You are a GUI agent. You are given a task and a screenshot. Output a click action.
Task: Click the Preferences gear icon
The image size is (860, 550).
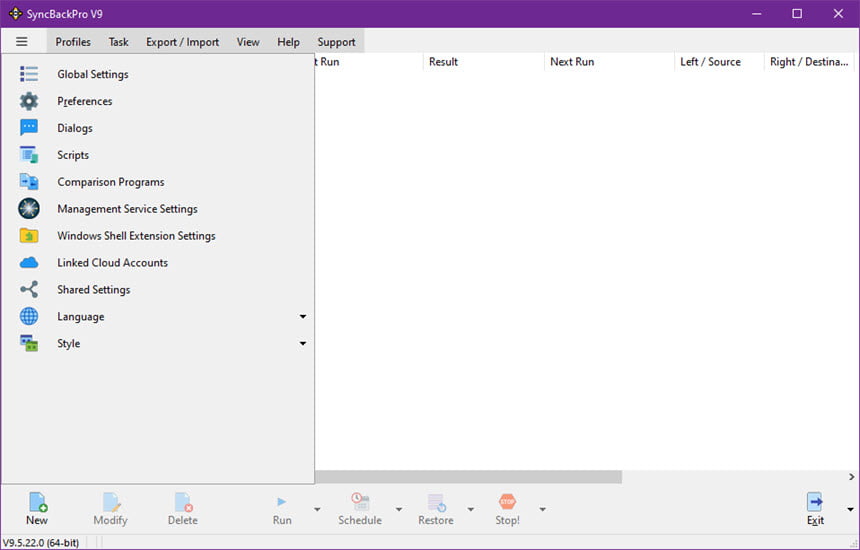tap(29, 101)
